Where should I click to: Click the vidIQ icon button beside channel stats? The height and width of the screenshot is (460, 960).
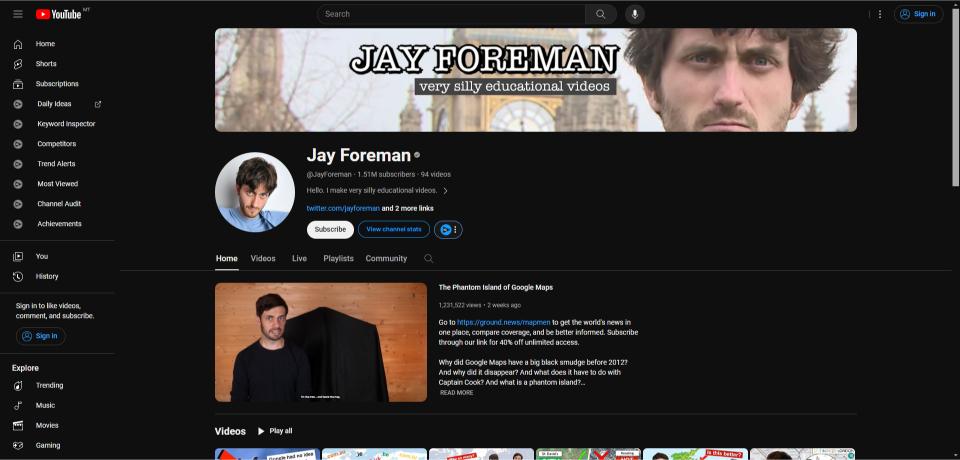click(x=448, y=230)
